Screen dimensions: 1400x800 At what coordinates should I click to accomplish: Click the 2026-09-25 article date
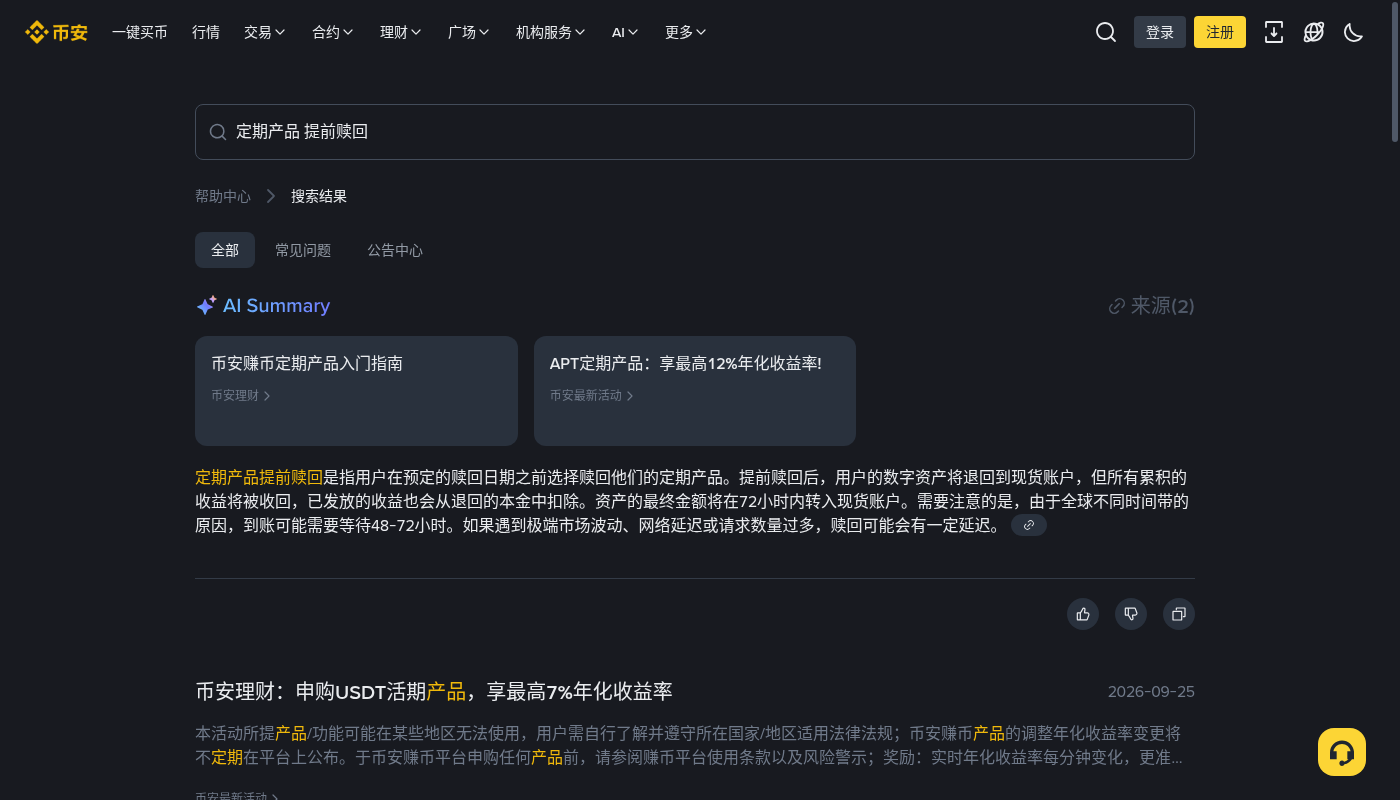pos(1151,692)
